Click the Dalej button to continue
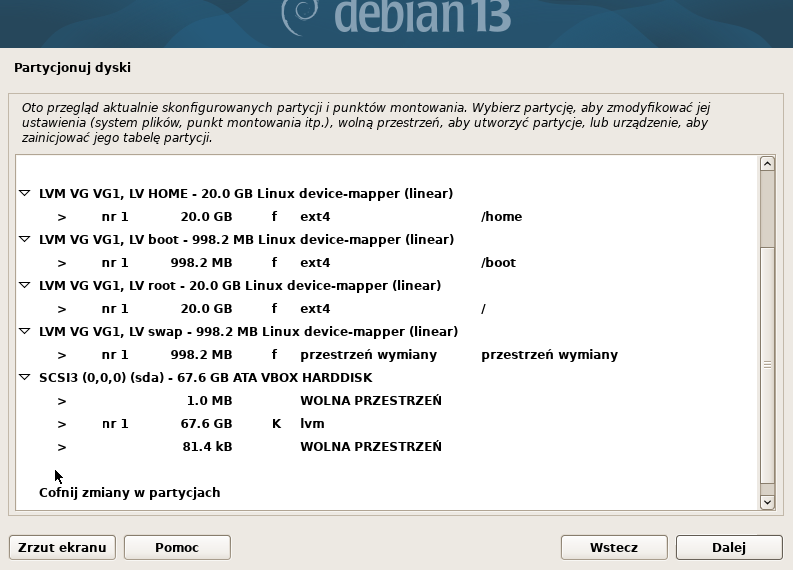Image resolution: width=793 pixels, height=570 pixels. tap(729, 548)
